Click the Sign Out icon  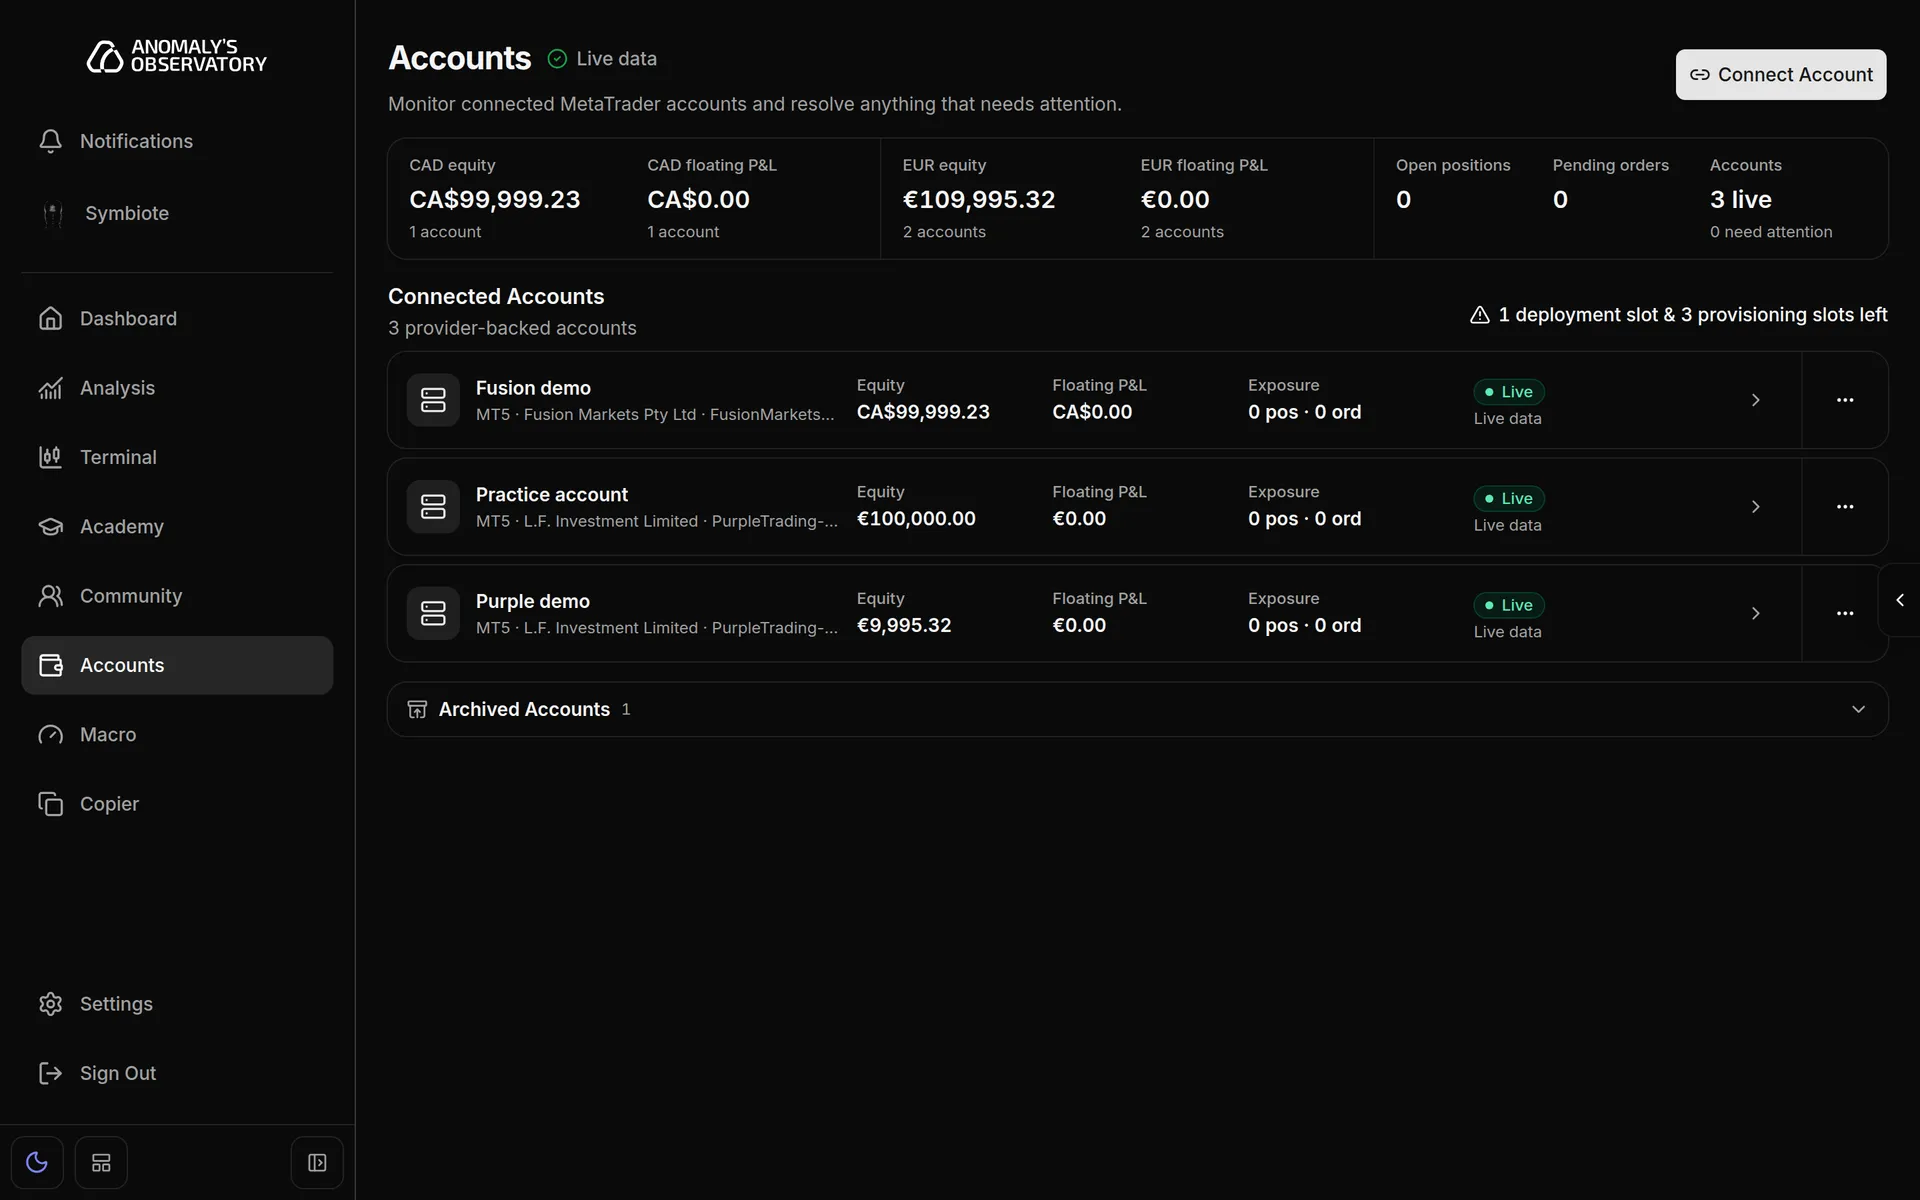pyautogui.click(x=50, y=1073)
